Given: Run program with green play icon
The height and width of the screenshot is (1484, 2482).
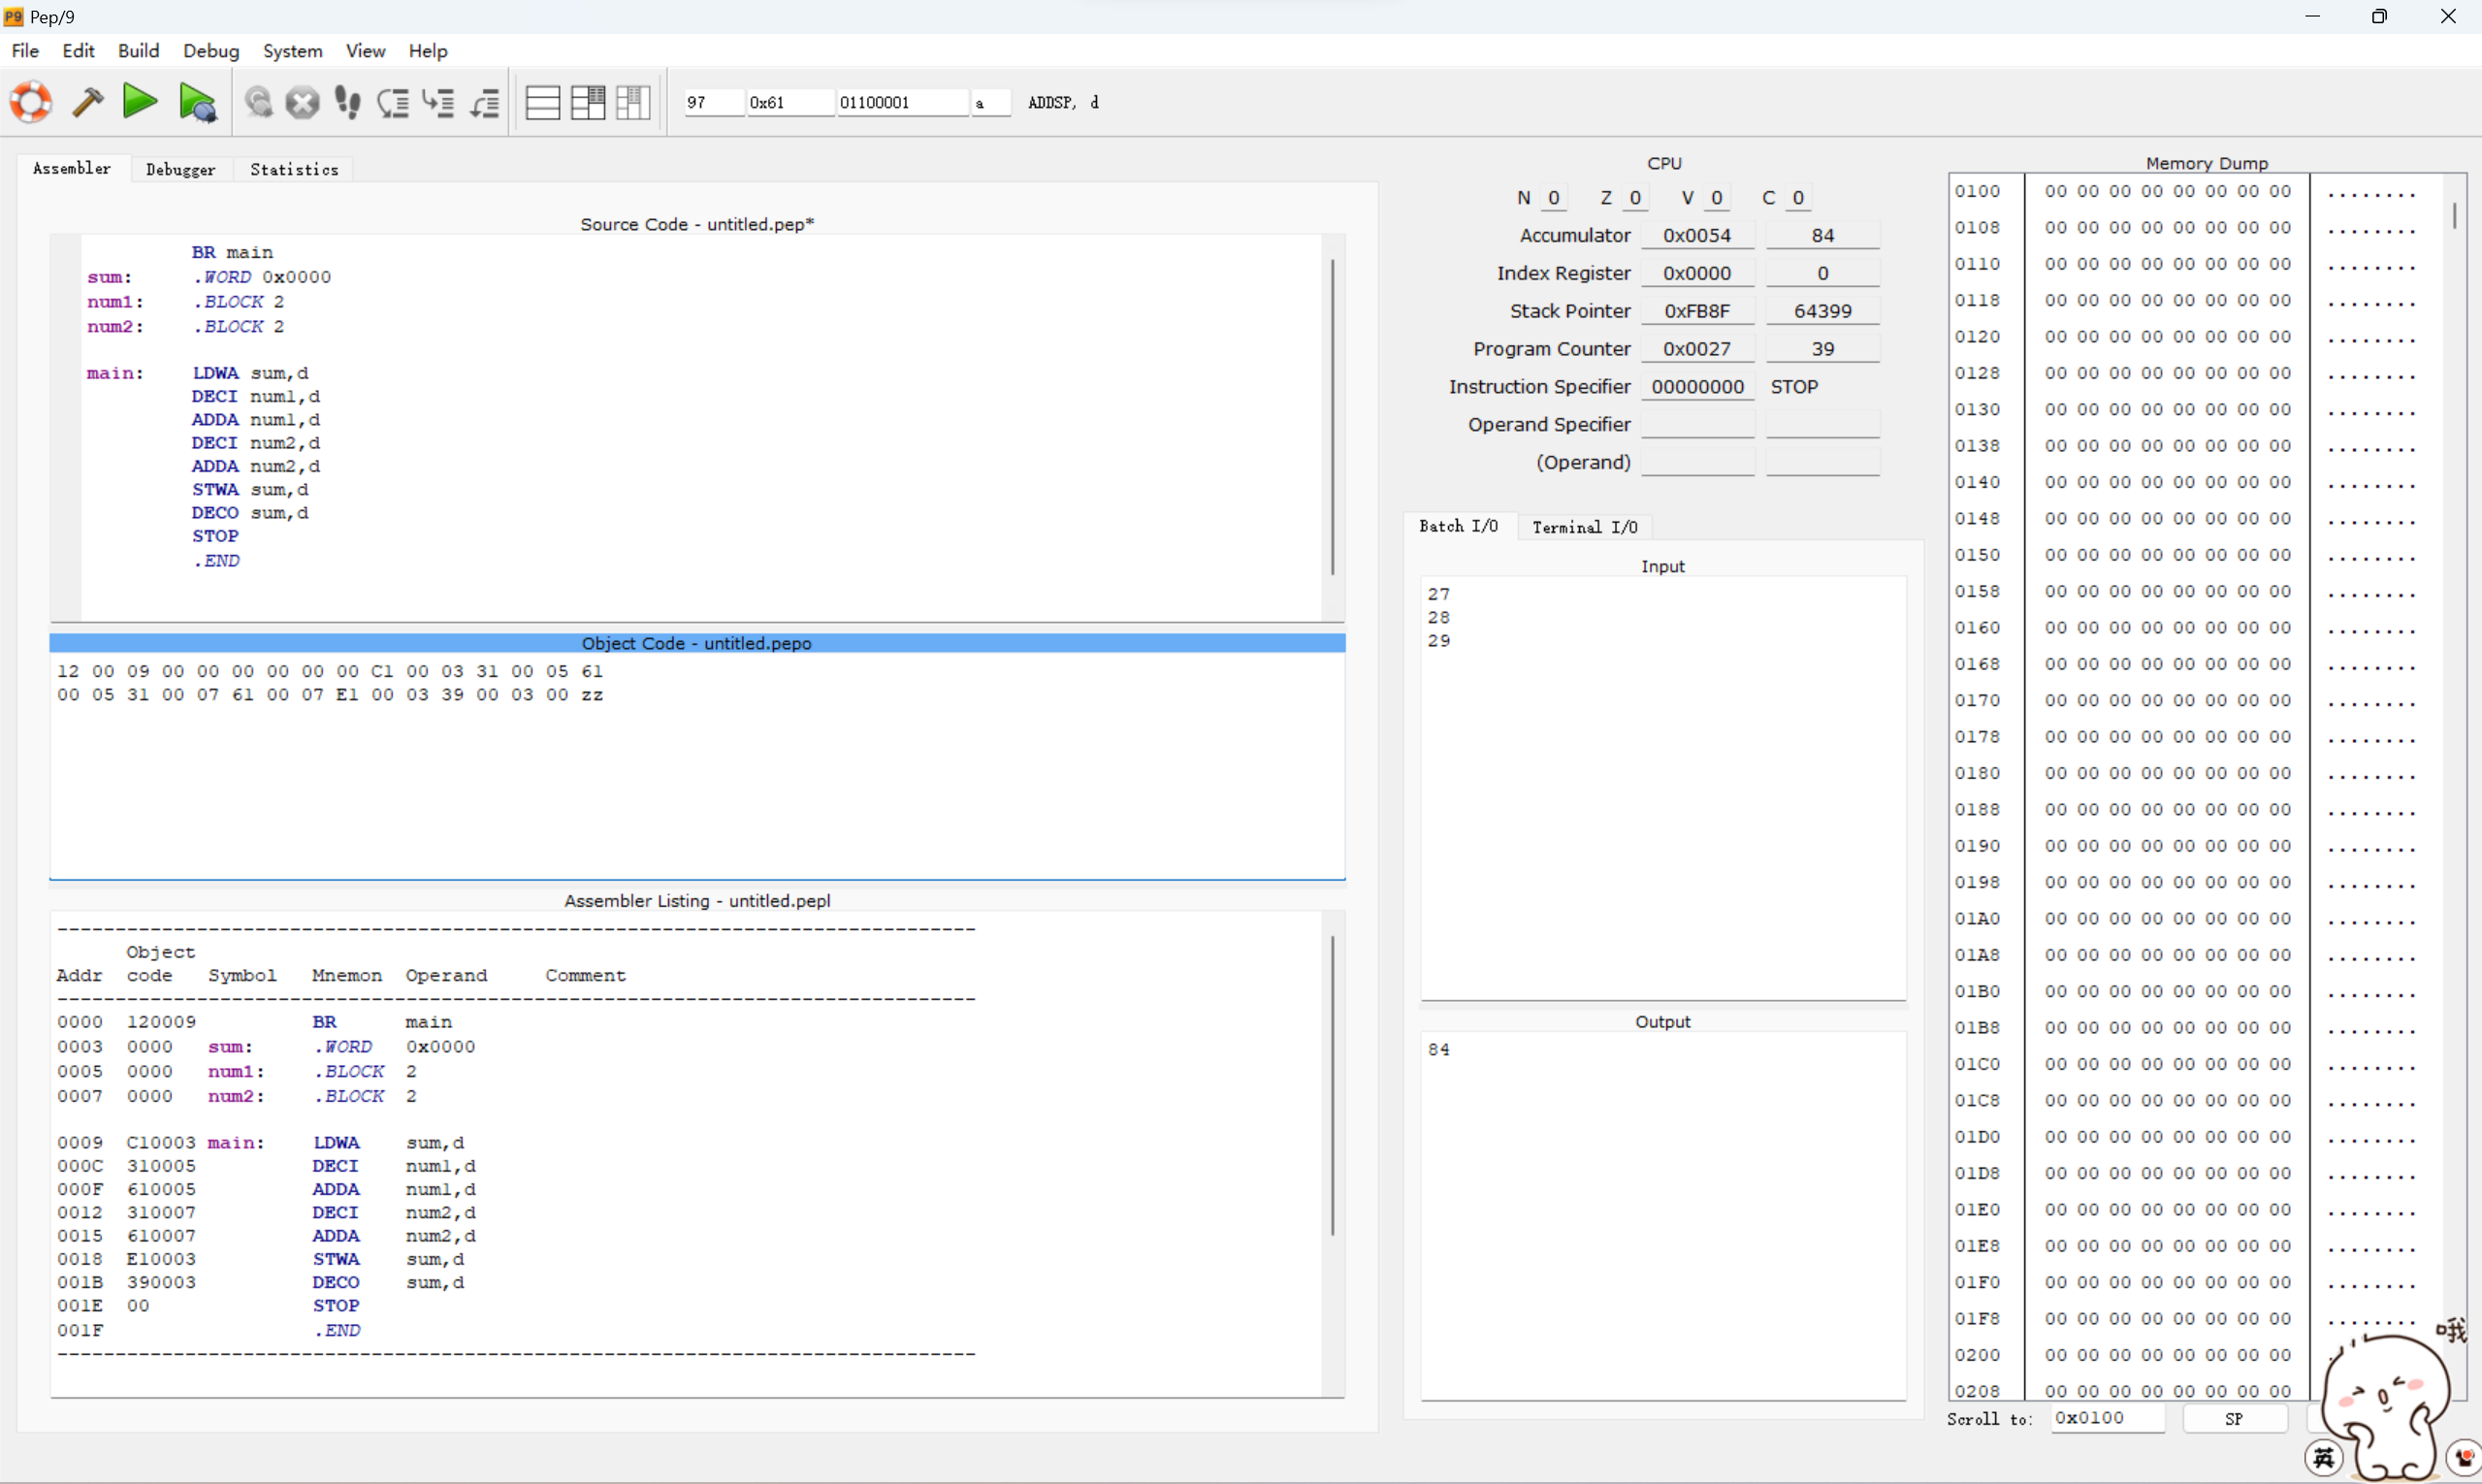Looking at the screenshot, I should click(x=140, y=102).
